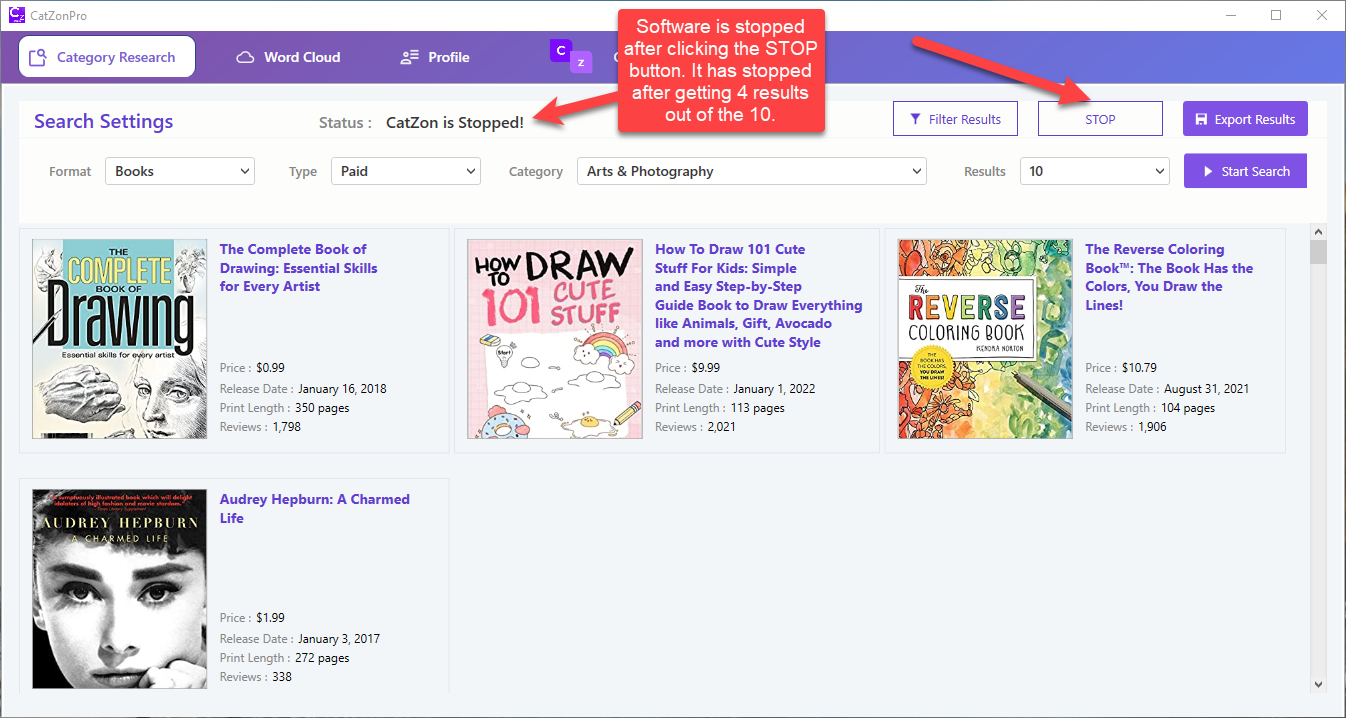Click the Export Results button
Screen dimensions: 1346x718
(x=1244, y=119)
